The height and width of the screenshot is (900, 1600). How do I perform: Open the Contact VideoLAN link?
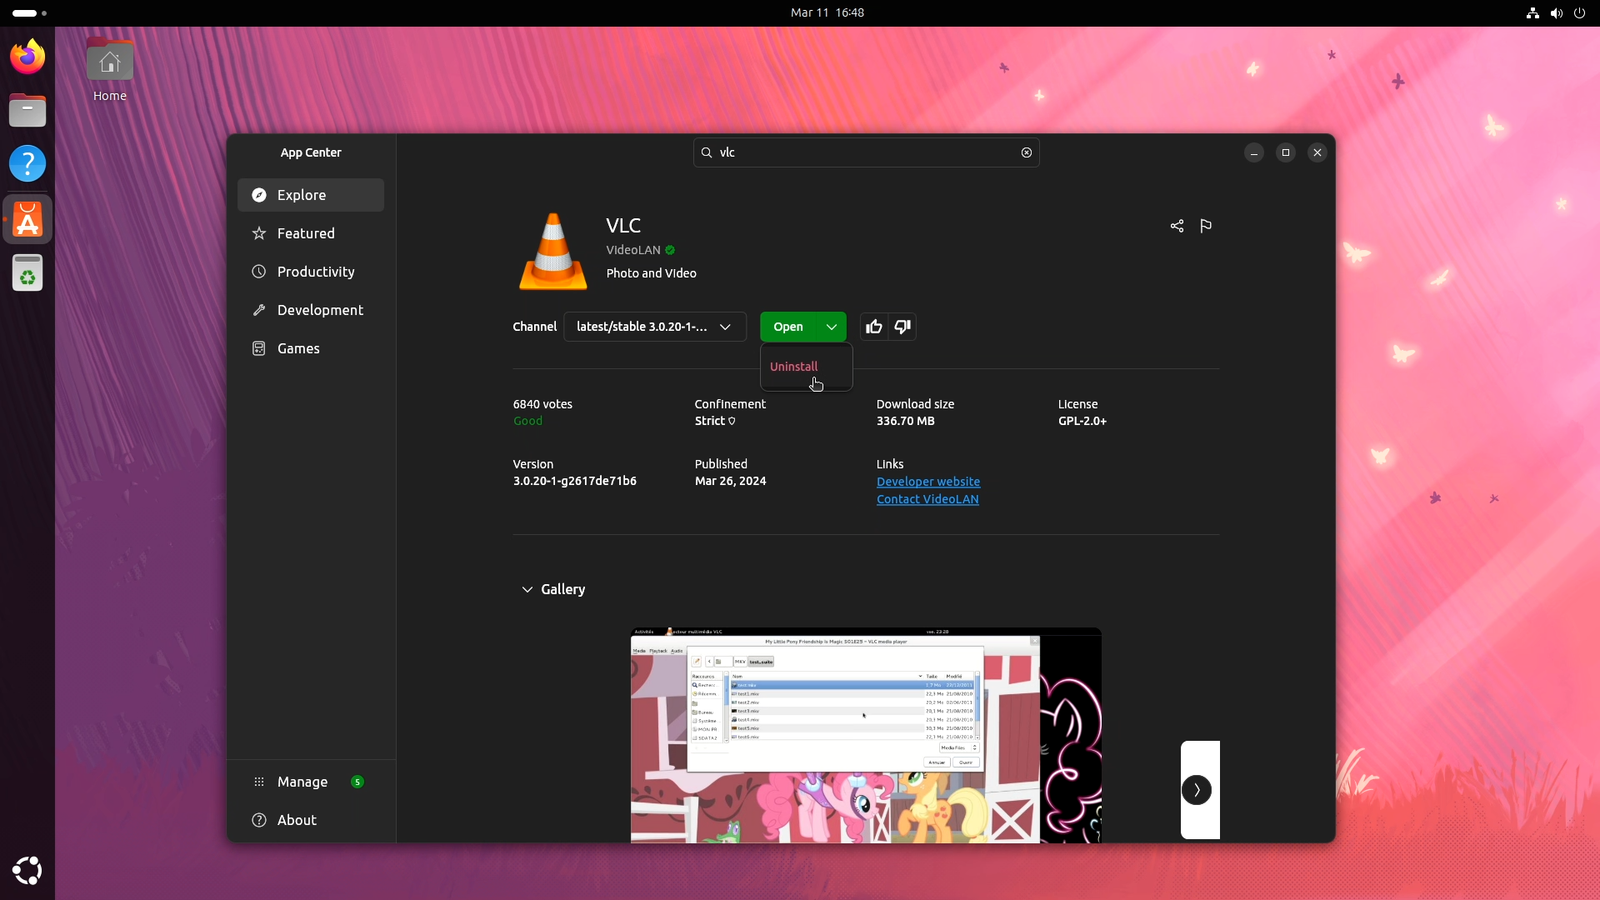point(926,498)
